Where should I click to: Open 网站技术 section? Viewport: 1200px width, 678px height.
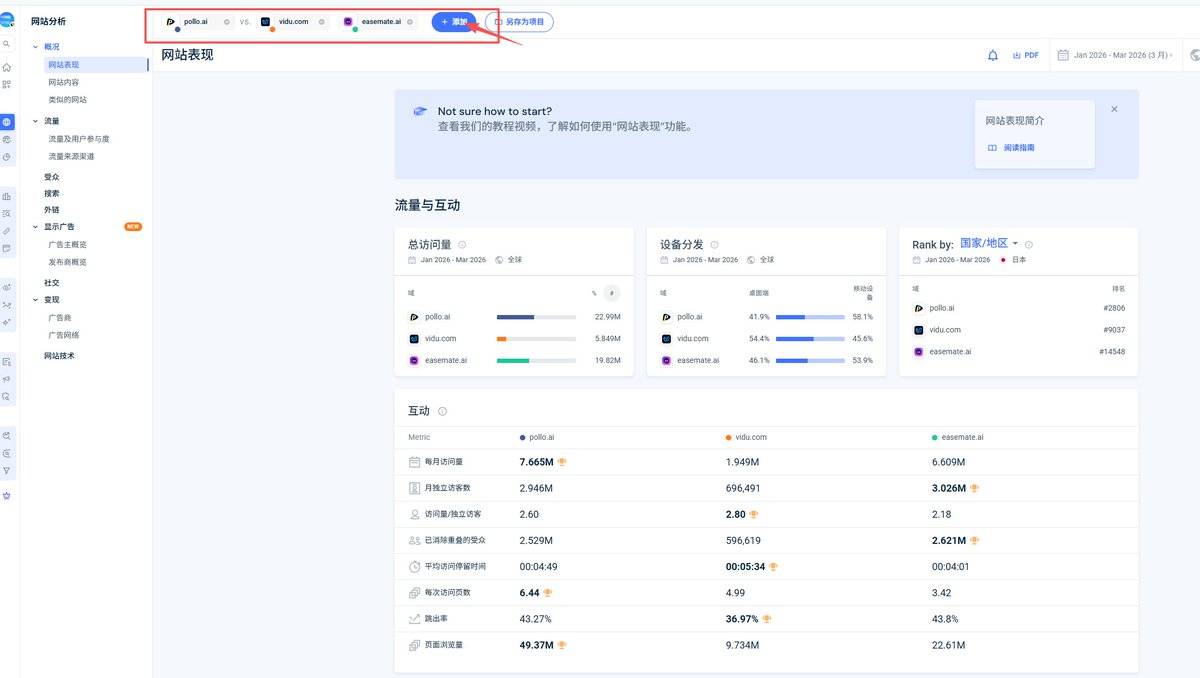[x=60, y=356]
